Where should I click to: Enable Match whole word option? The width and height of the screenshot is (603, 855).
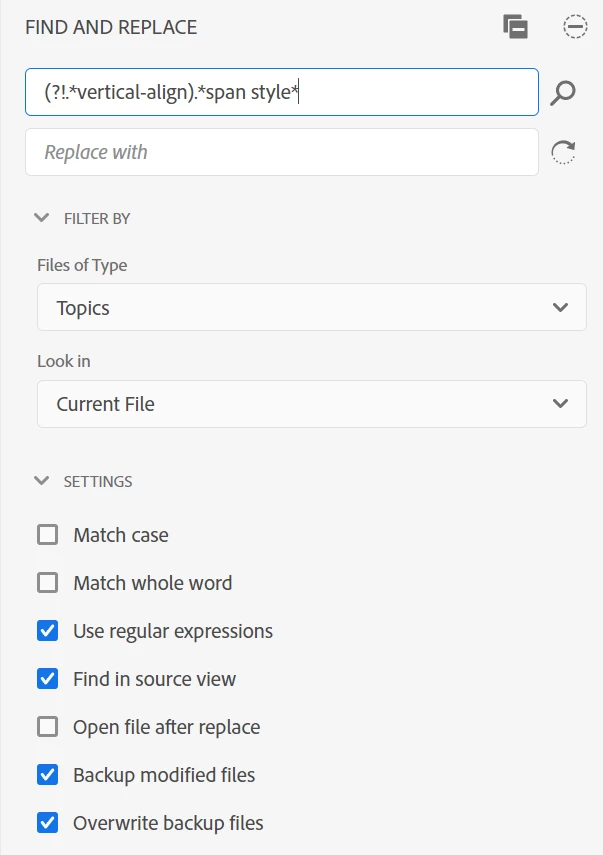(x=47, y=583)
